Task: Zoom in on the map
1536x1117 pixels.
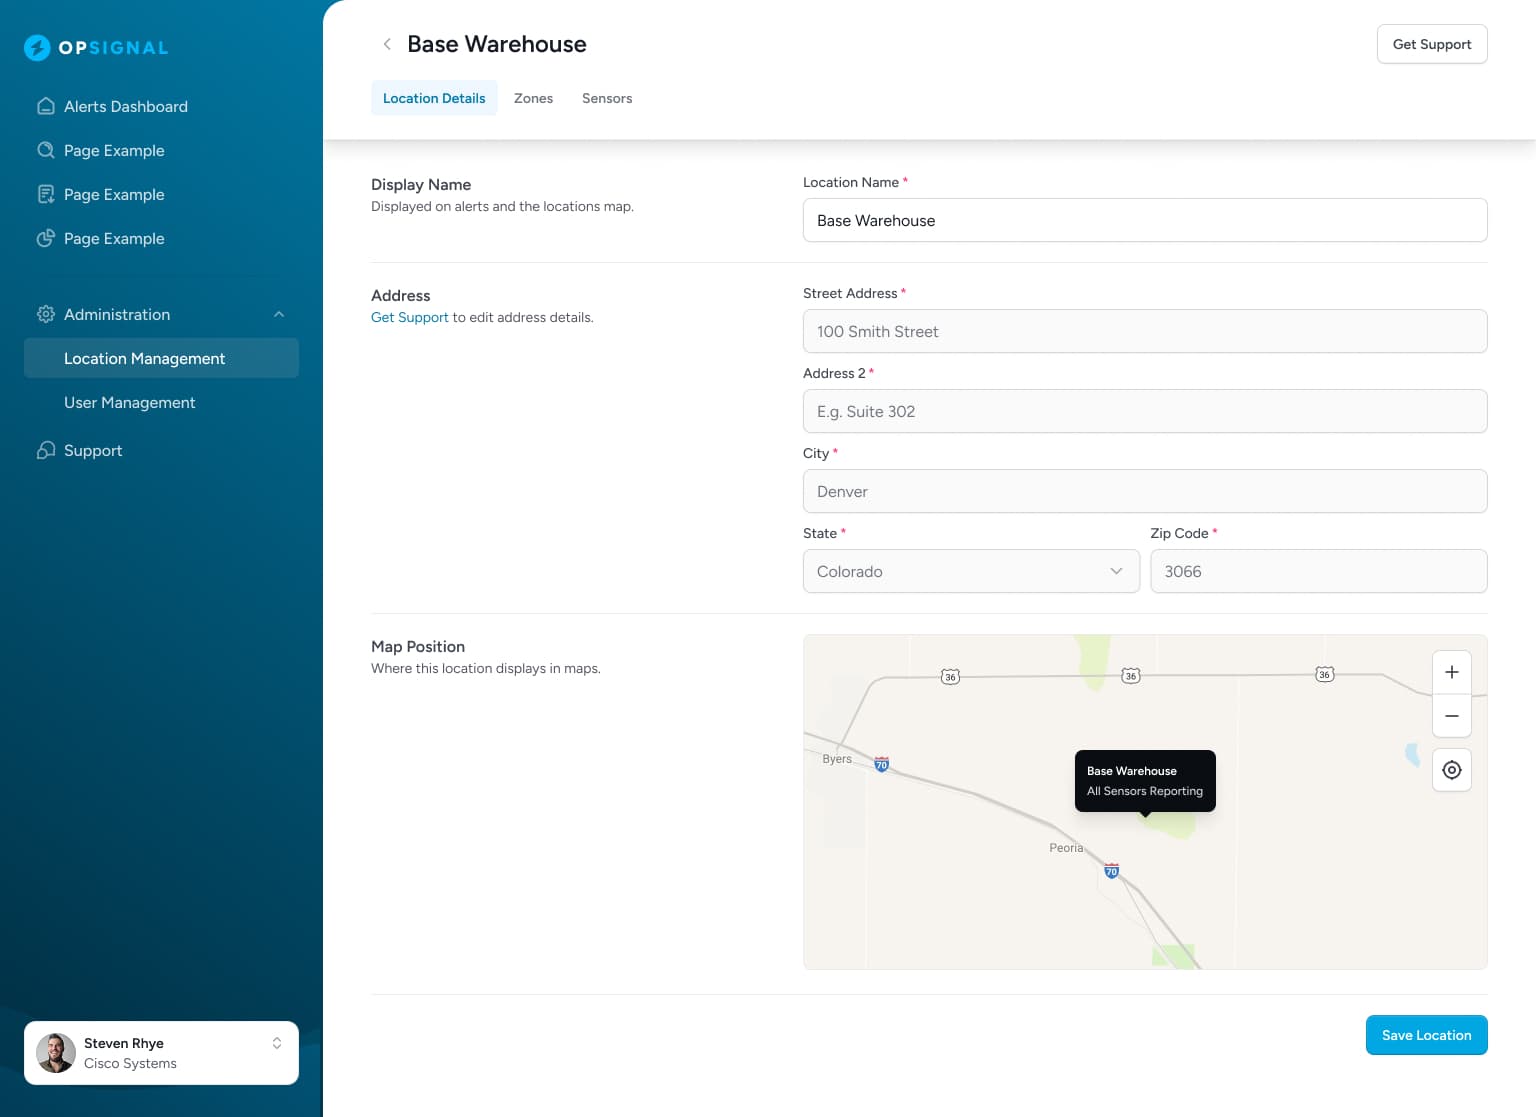Action: [1451, 672]
